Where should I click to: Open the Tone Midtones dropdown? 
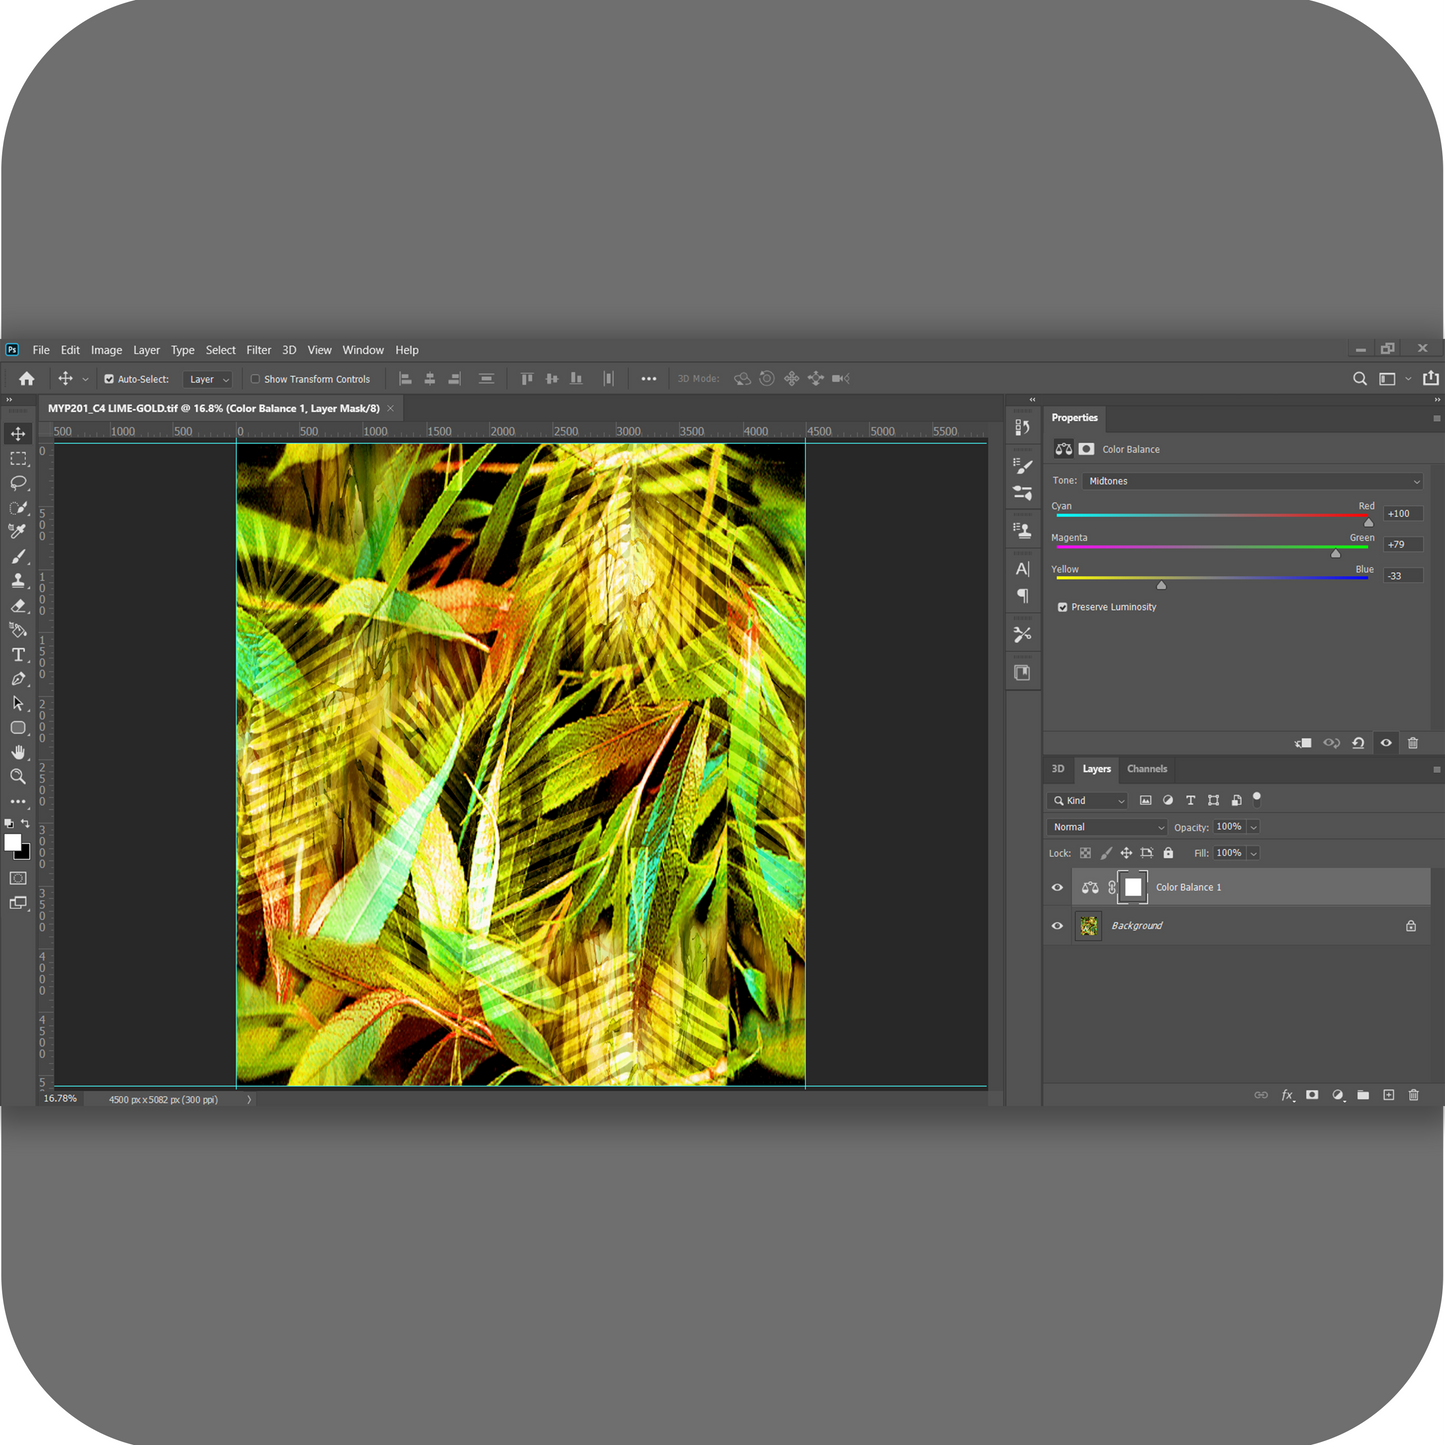tap(1252, 481)
